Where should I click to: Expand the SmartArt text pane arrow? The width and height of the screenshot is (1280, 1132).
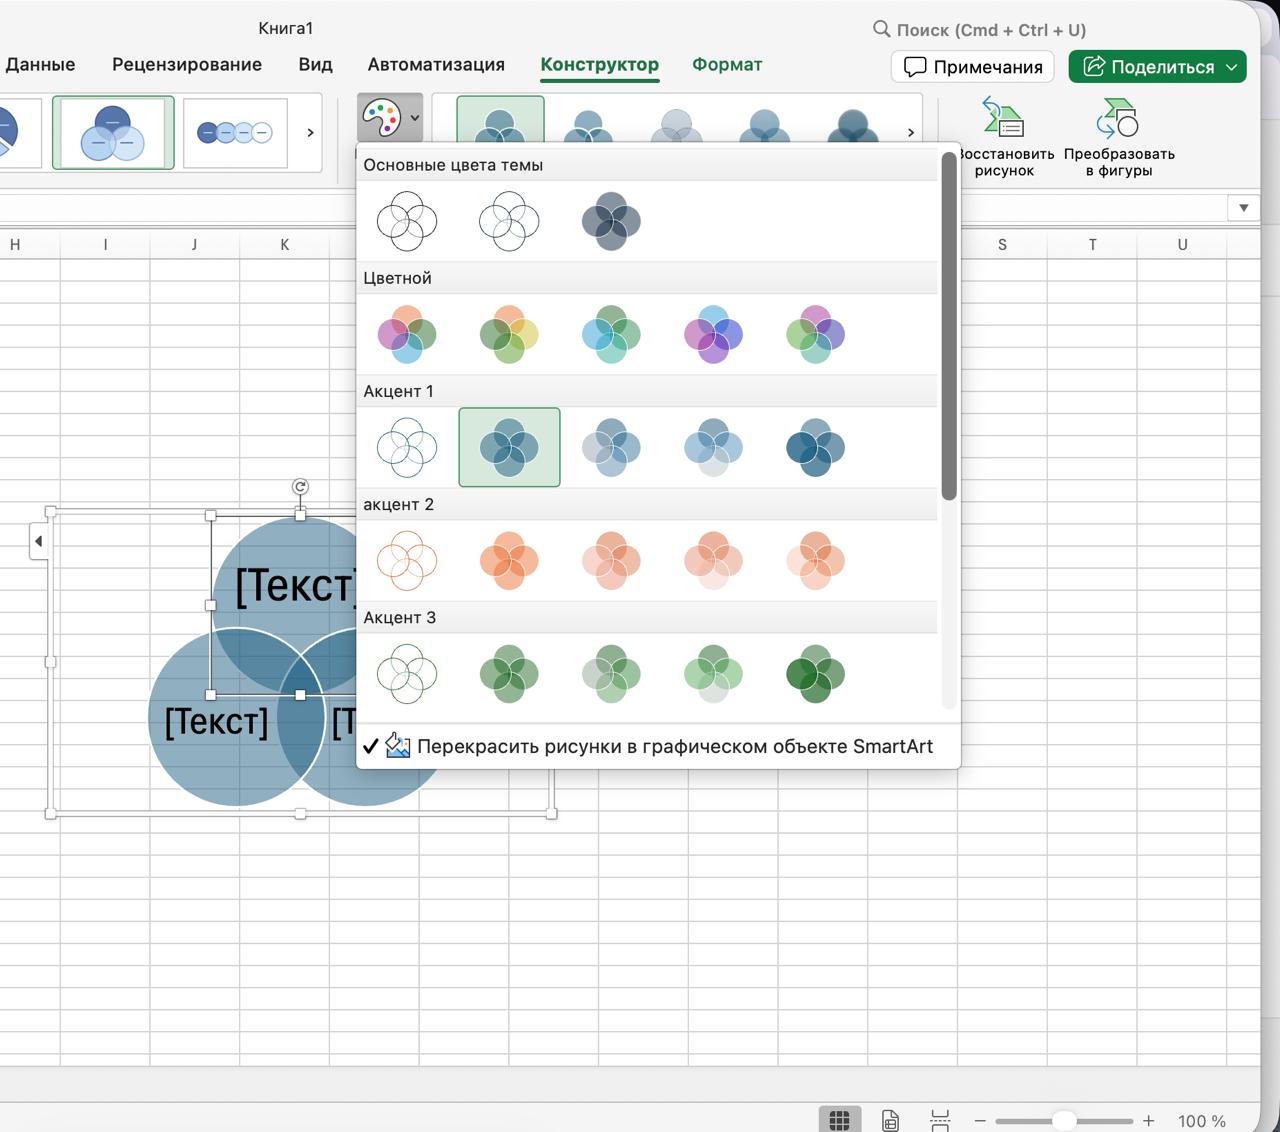tap(38, 541)
